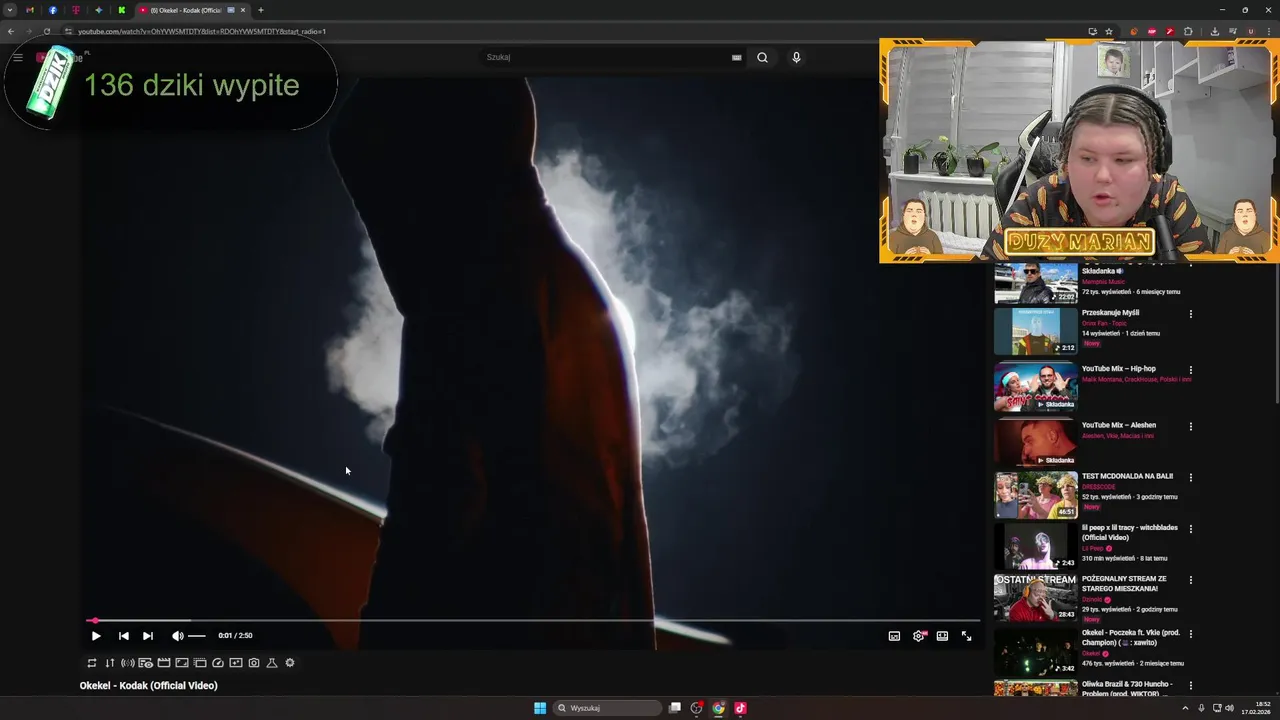The width and height of the screenshot is (1280, 720).
Task: Switch to the pinned T-Mobile tab
Action: pyautogui.click(x=76, y=10)
